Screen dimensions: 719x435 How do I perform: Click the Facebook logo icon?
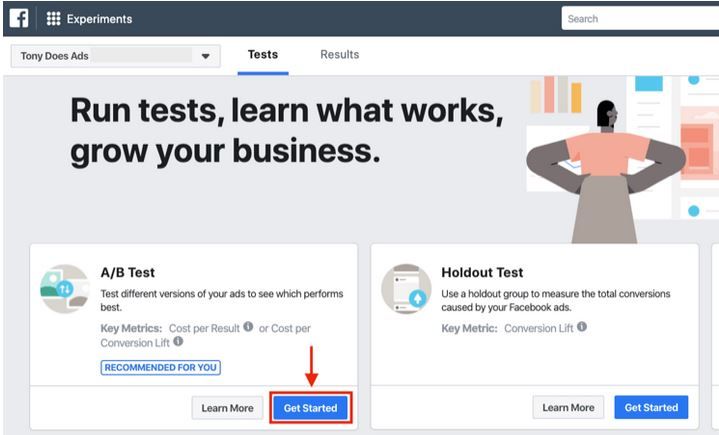[x=19, y=18]
